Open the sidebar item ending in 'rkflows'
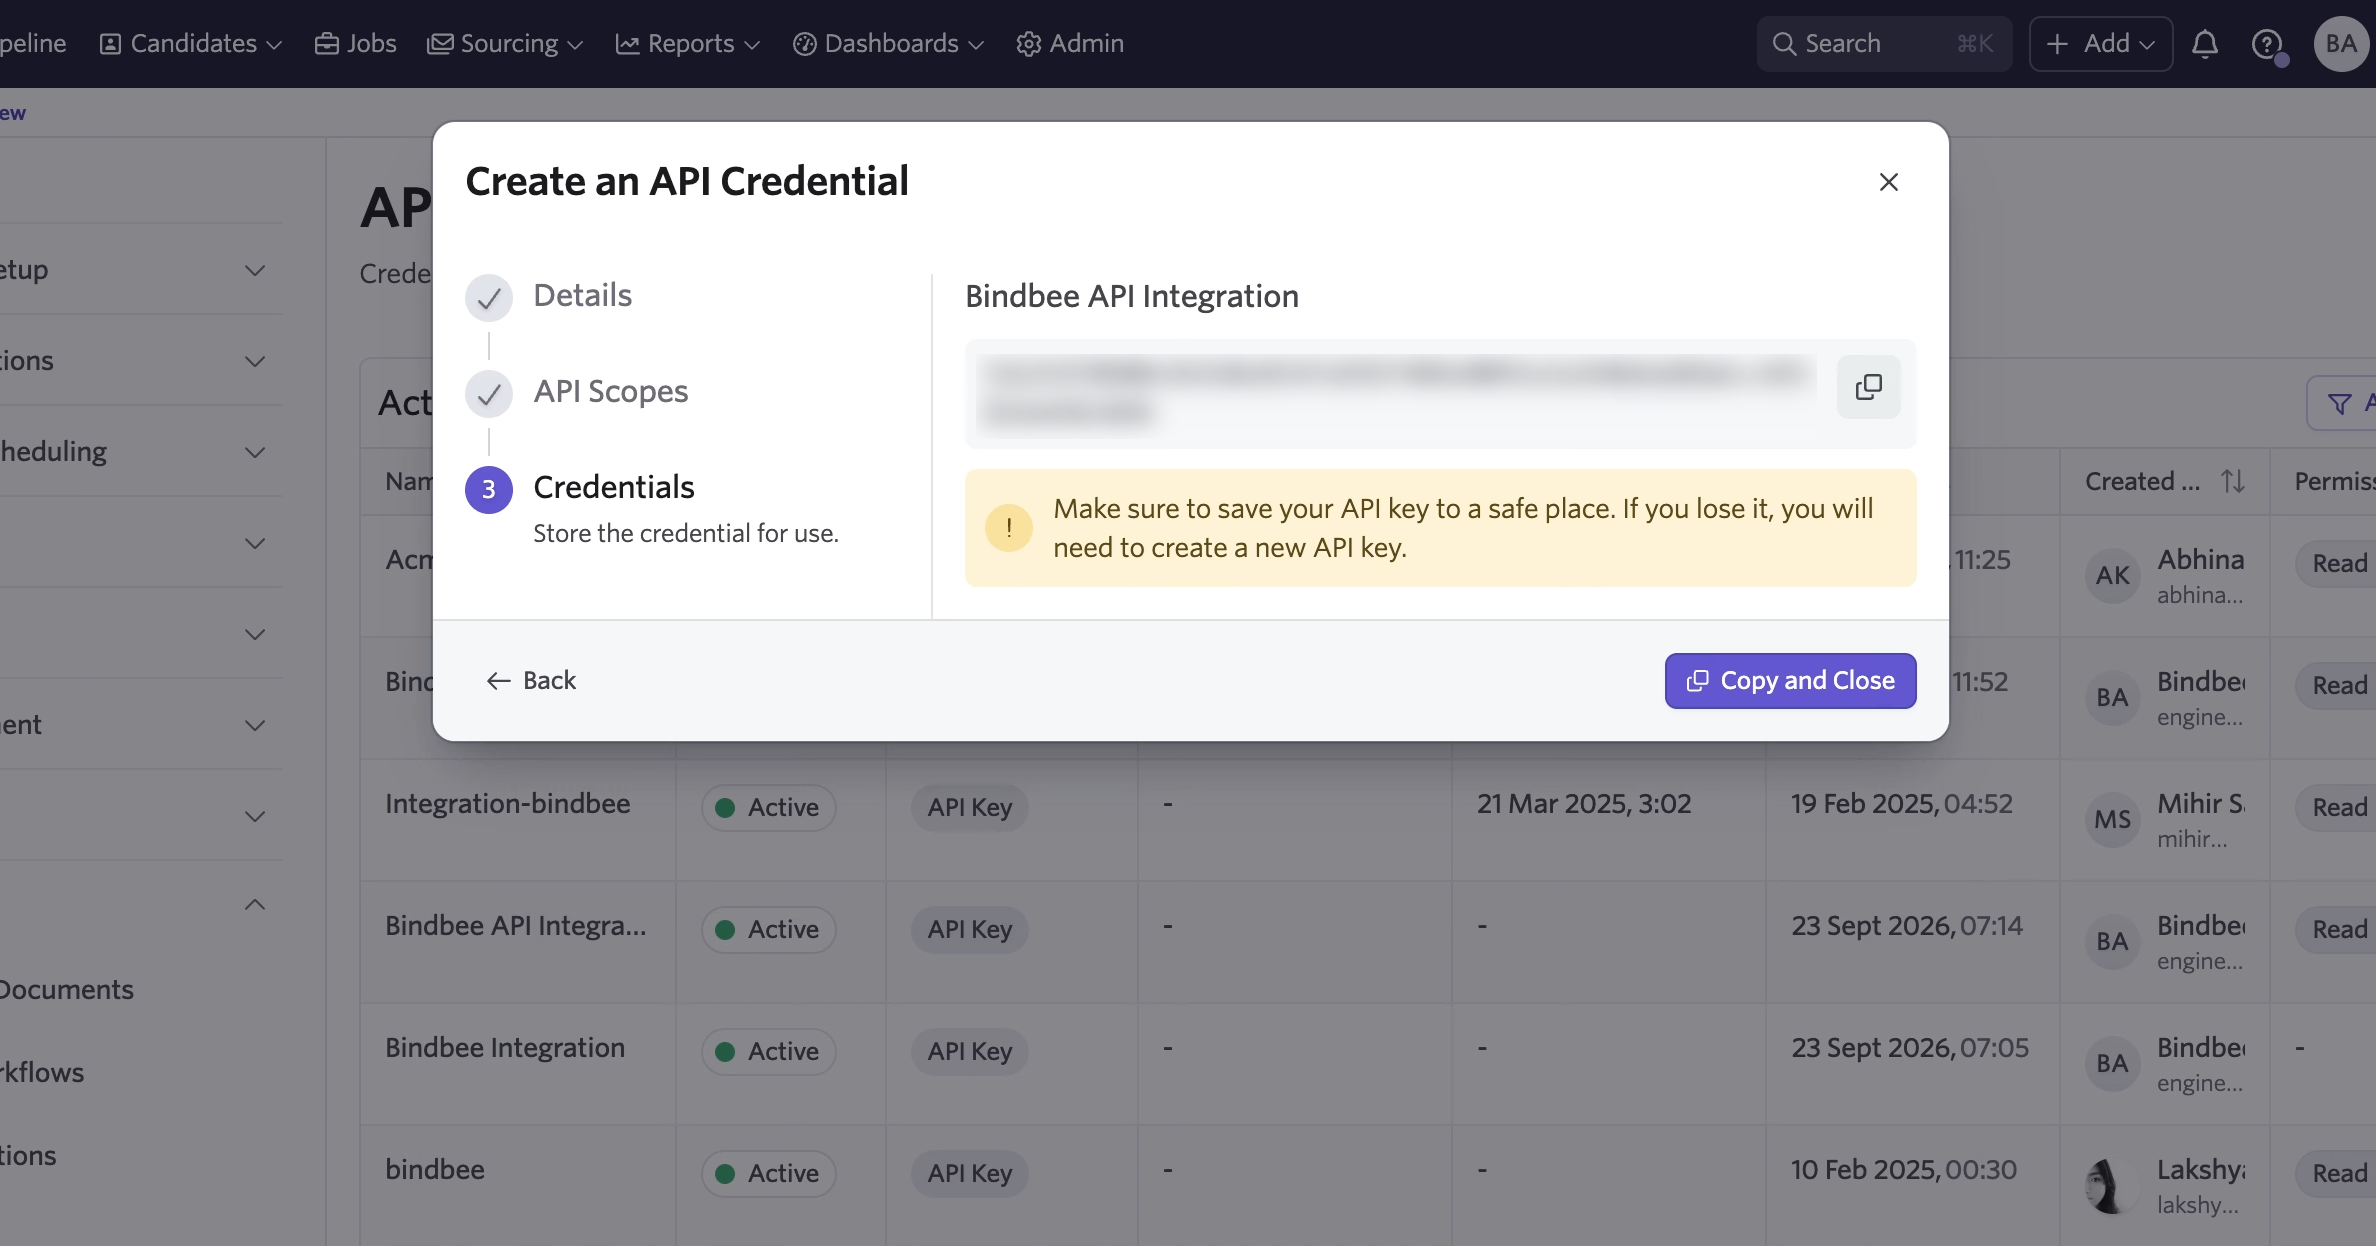Viewport: 2376px width, 1246px height. [42, 1073]
